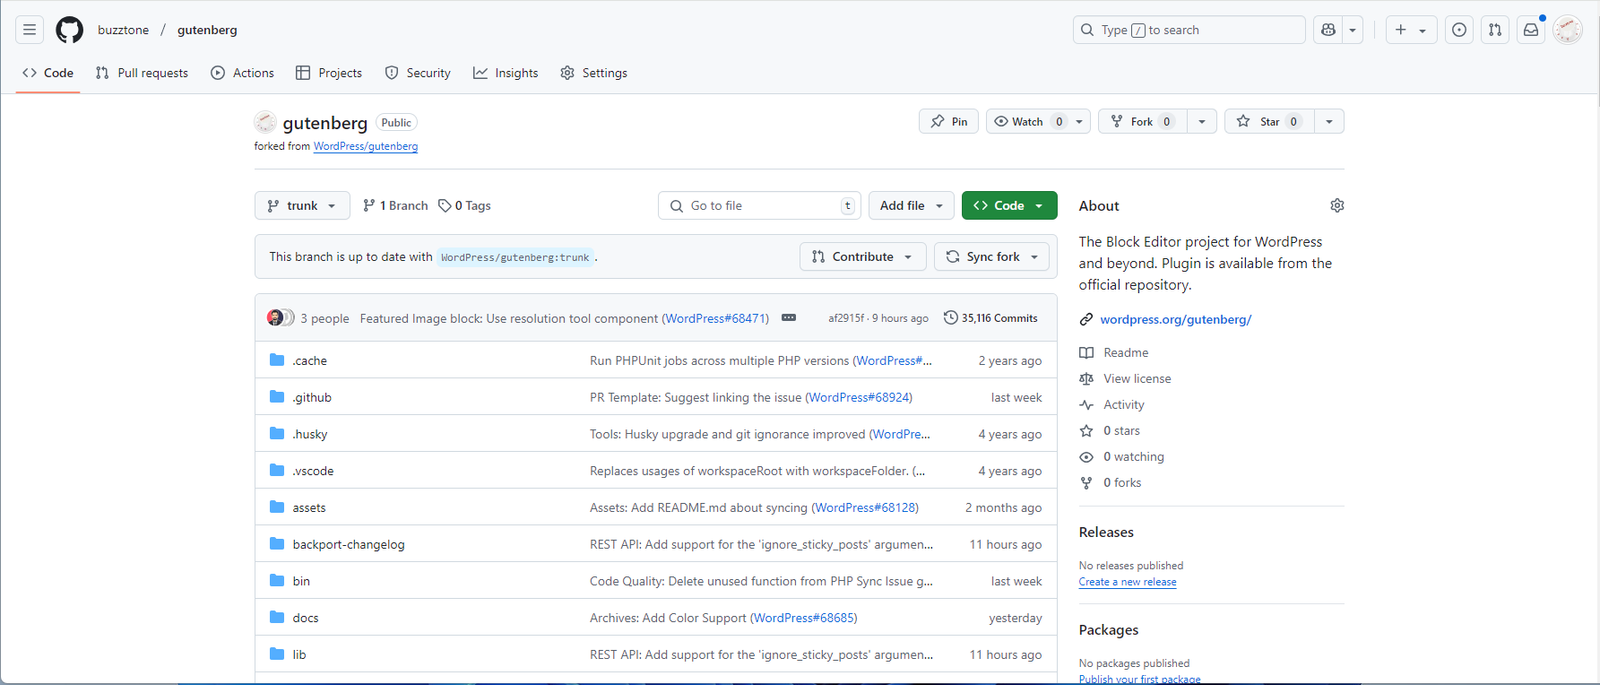Open the Copilot chat icon

tap(1328, 30)
